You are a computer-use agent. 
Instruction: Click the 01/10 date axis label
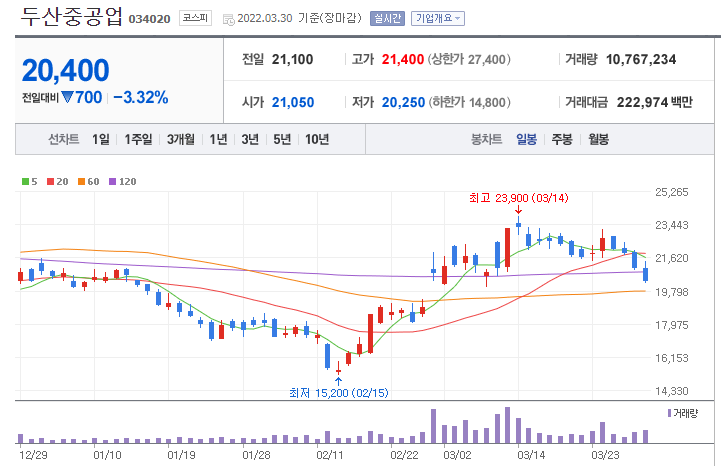[x=107, y=455]
